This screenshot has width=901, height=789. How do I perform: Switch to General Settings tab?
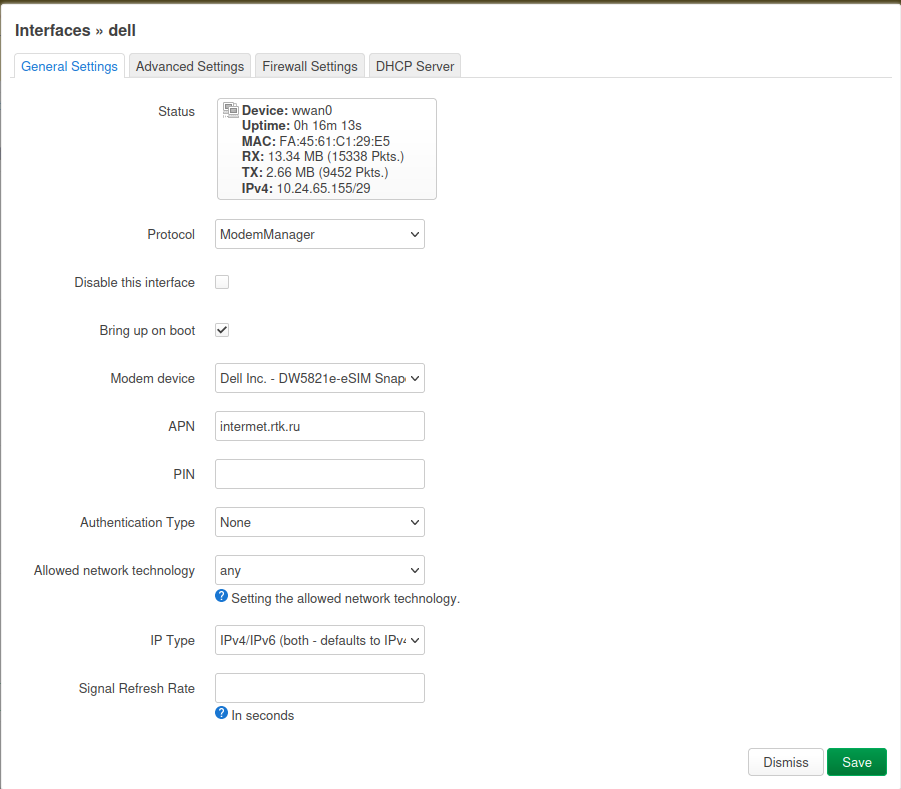coord(69,66)
